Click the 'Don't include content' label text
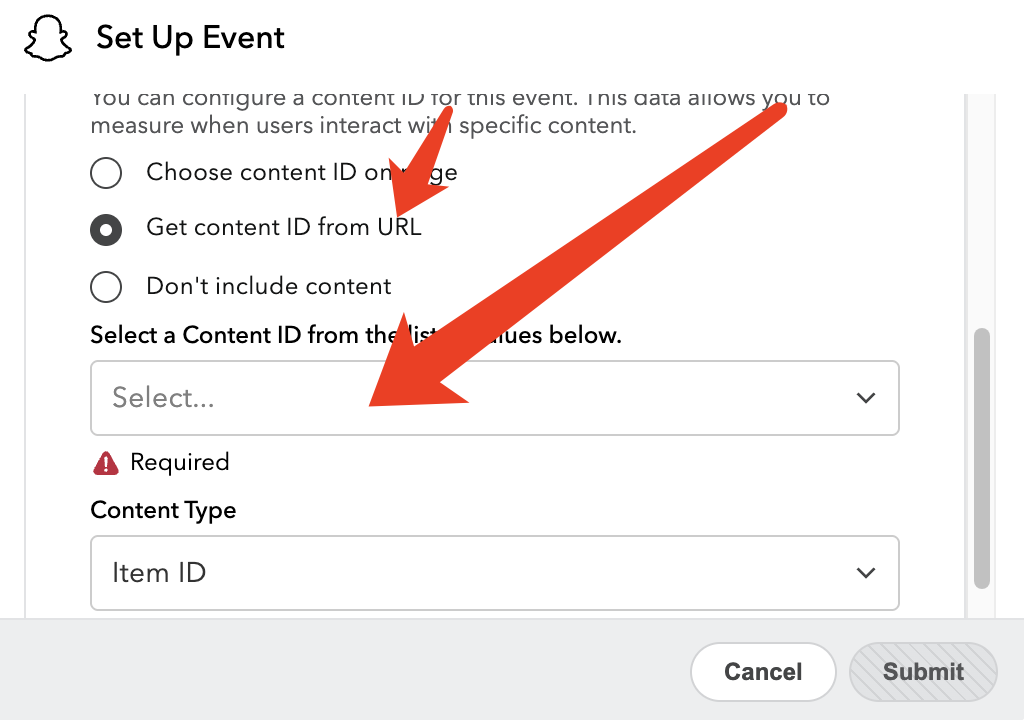Image resolution: width=1024 pixels, height=720 pixels. pyautogui.click(x=269, y=286)
